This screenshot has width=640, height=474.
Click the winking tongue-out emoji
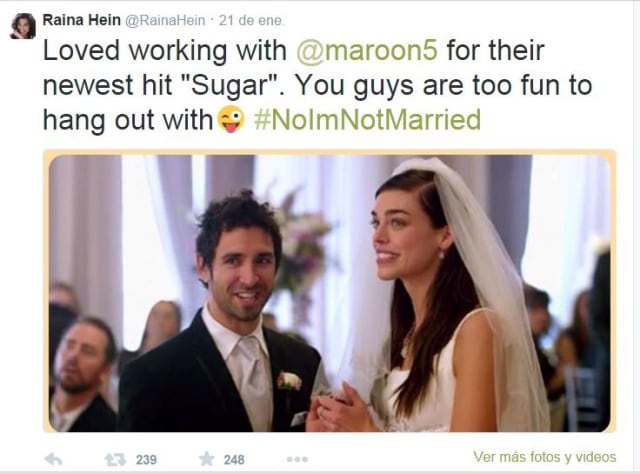point(231,119)
